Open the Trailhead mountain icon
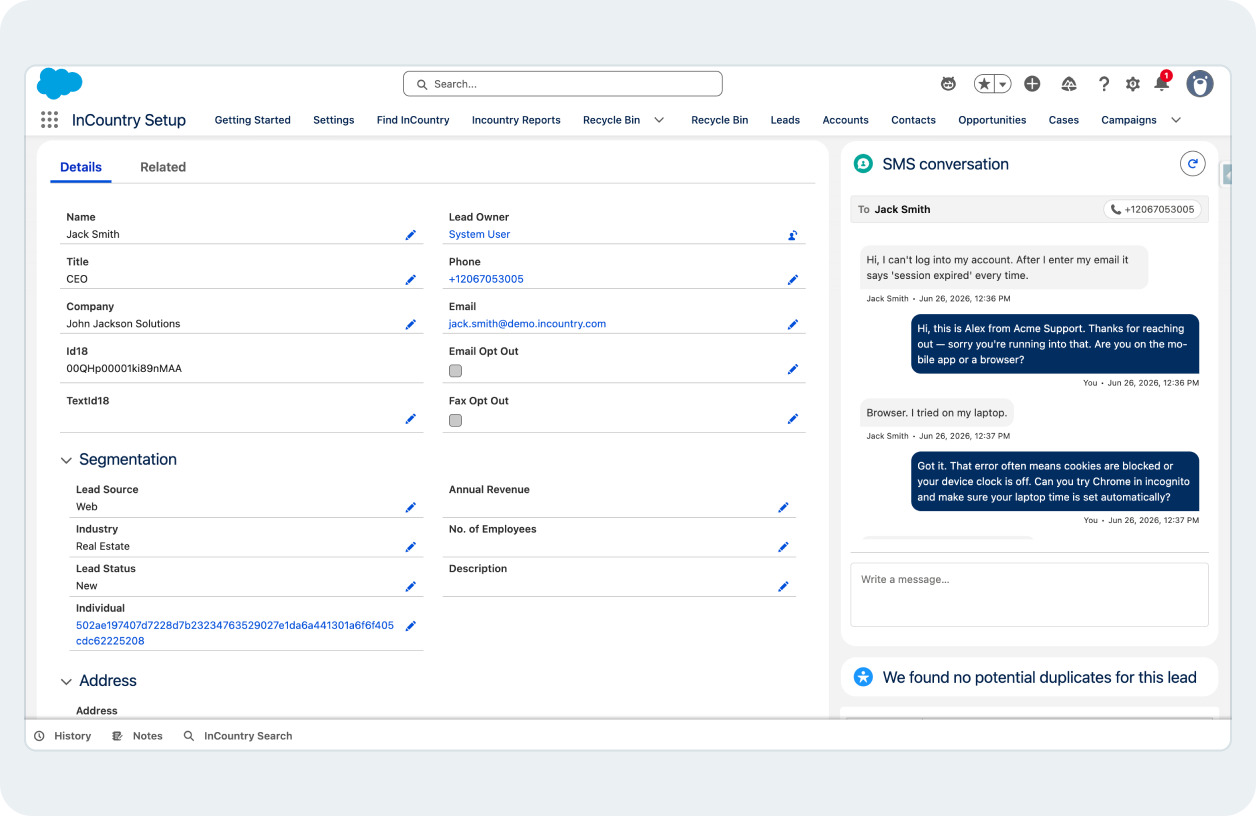 point(1068,84)
